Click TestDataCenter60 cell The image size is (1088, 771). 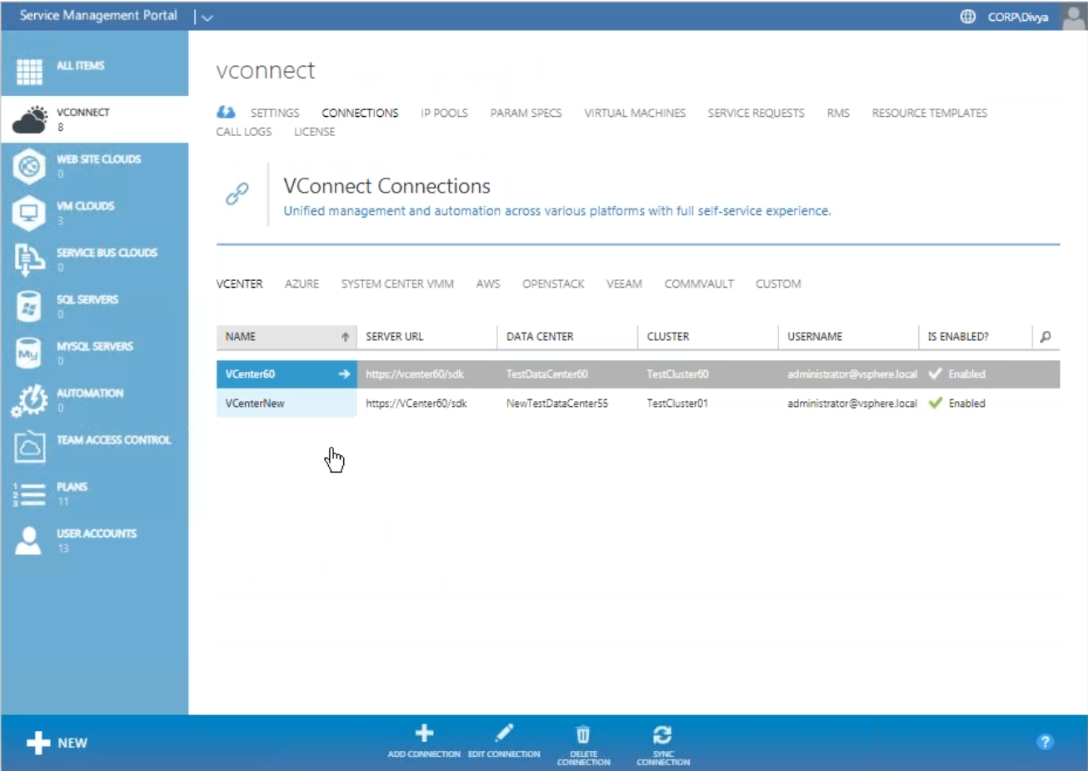pos(547,374)
